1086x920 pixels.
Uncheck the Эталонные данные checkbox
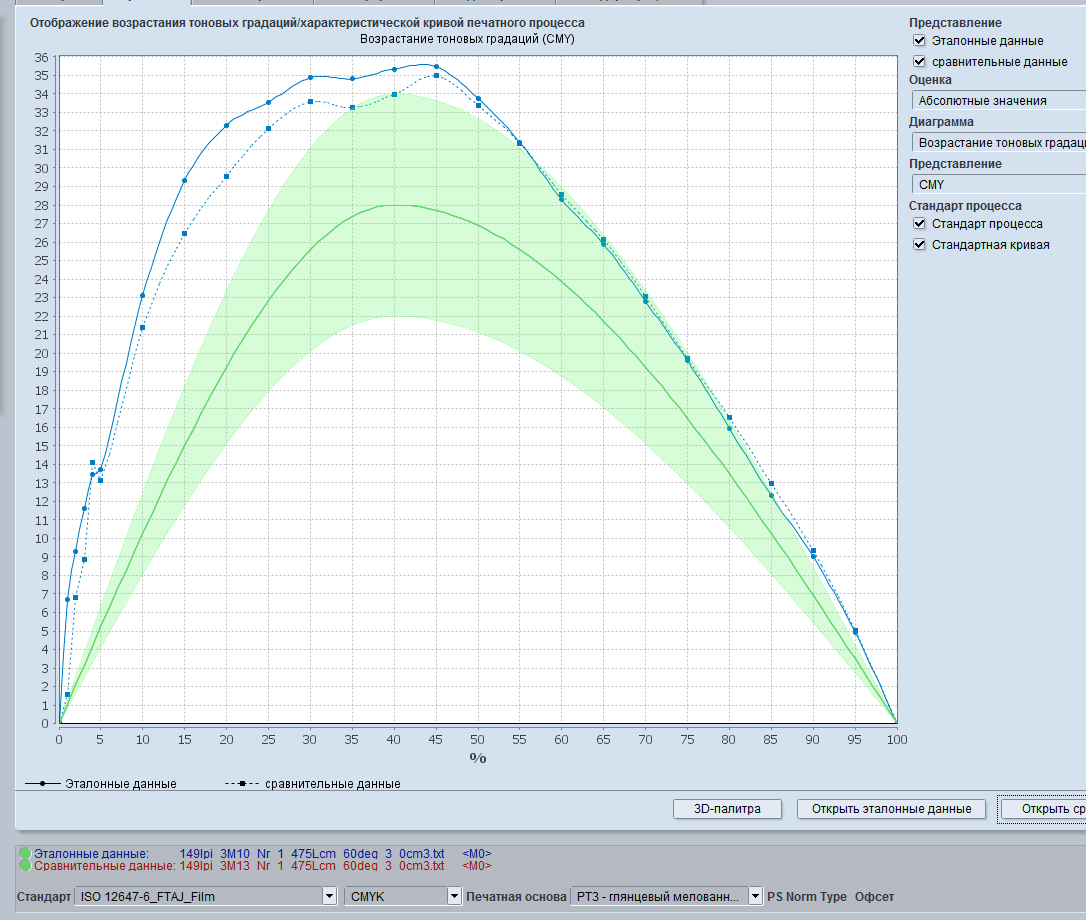(919, 41)
